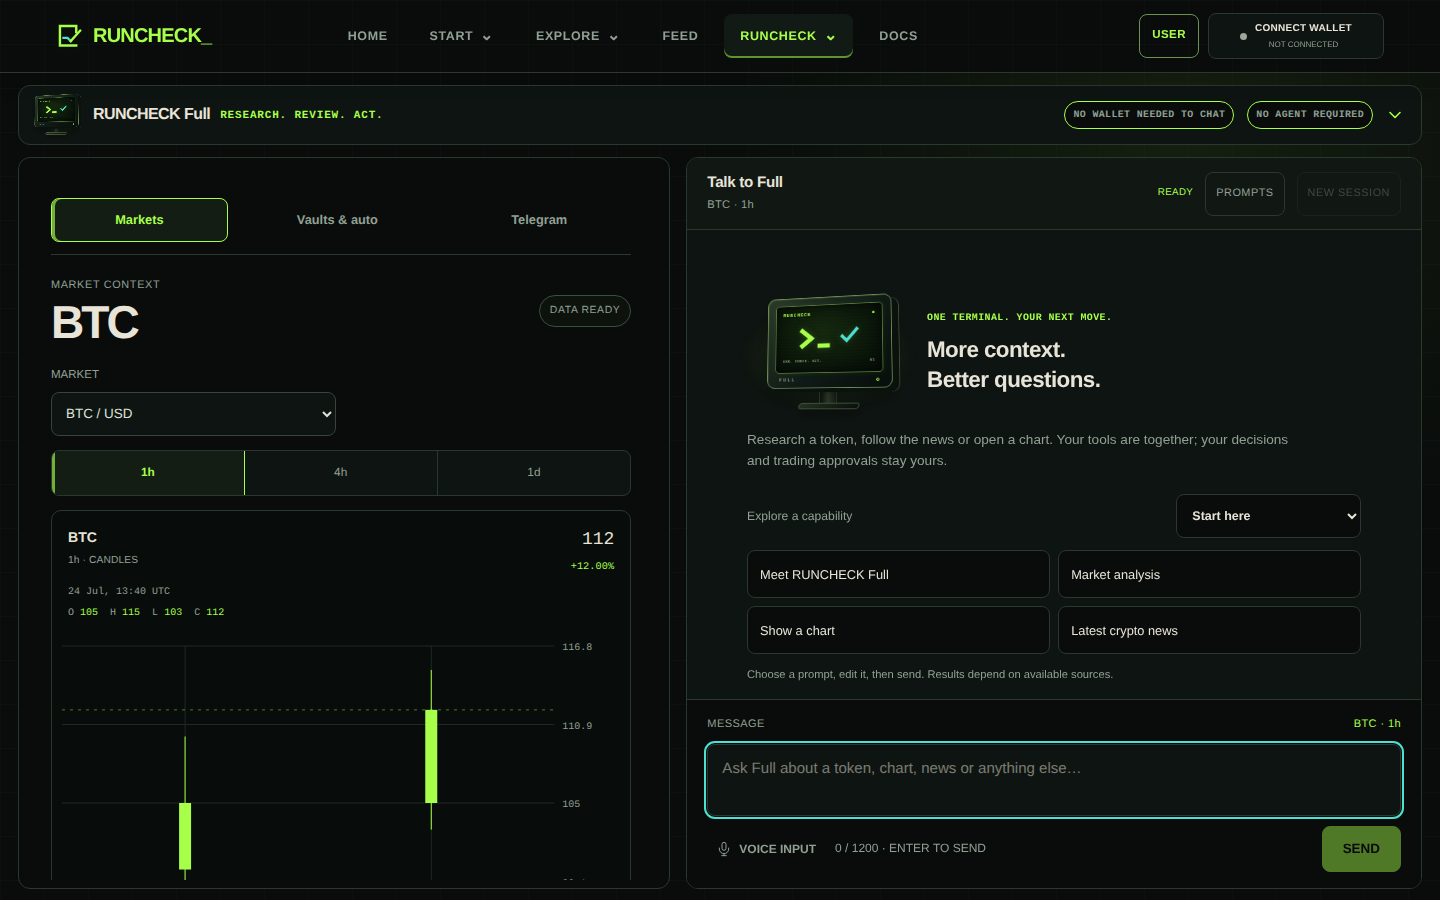Expand the RUNCHECK nav dropdown
The image size is (1440, 900).
[788, 36]
